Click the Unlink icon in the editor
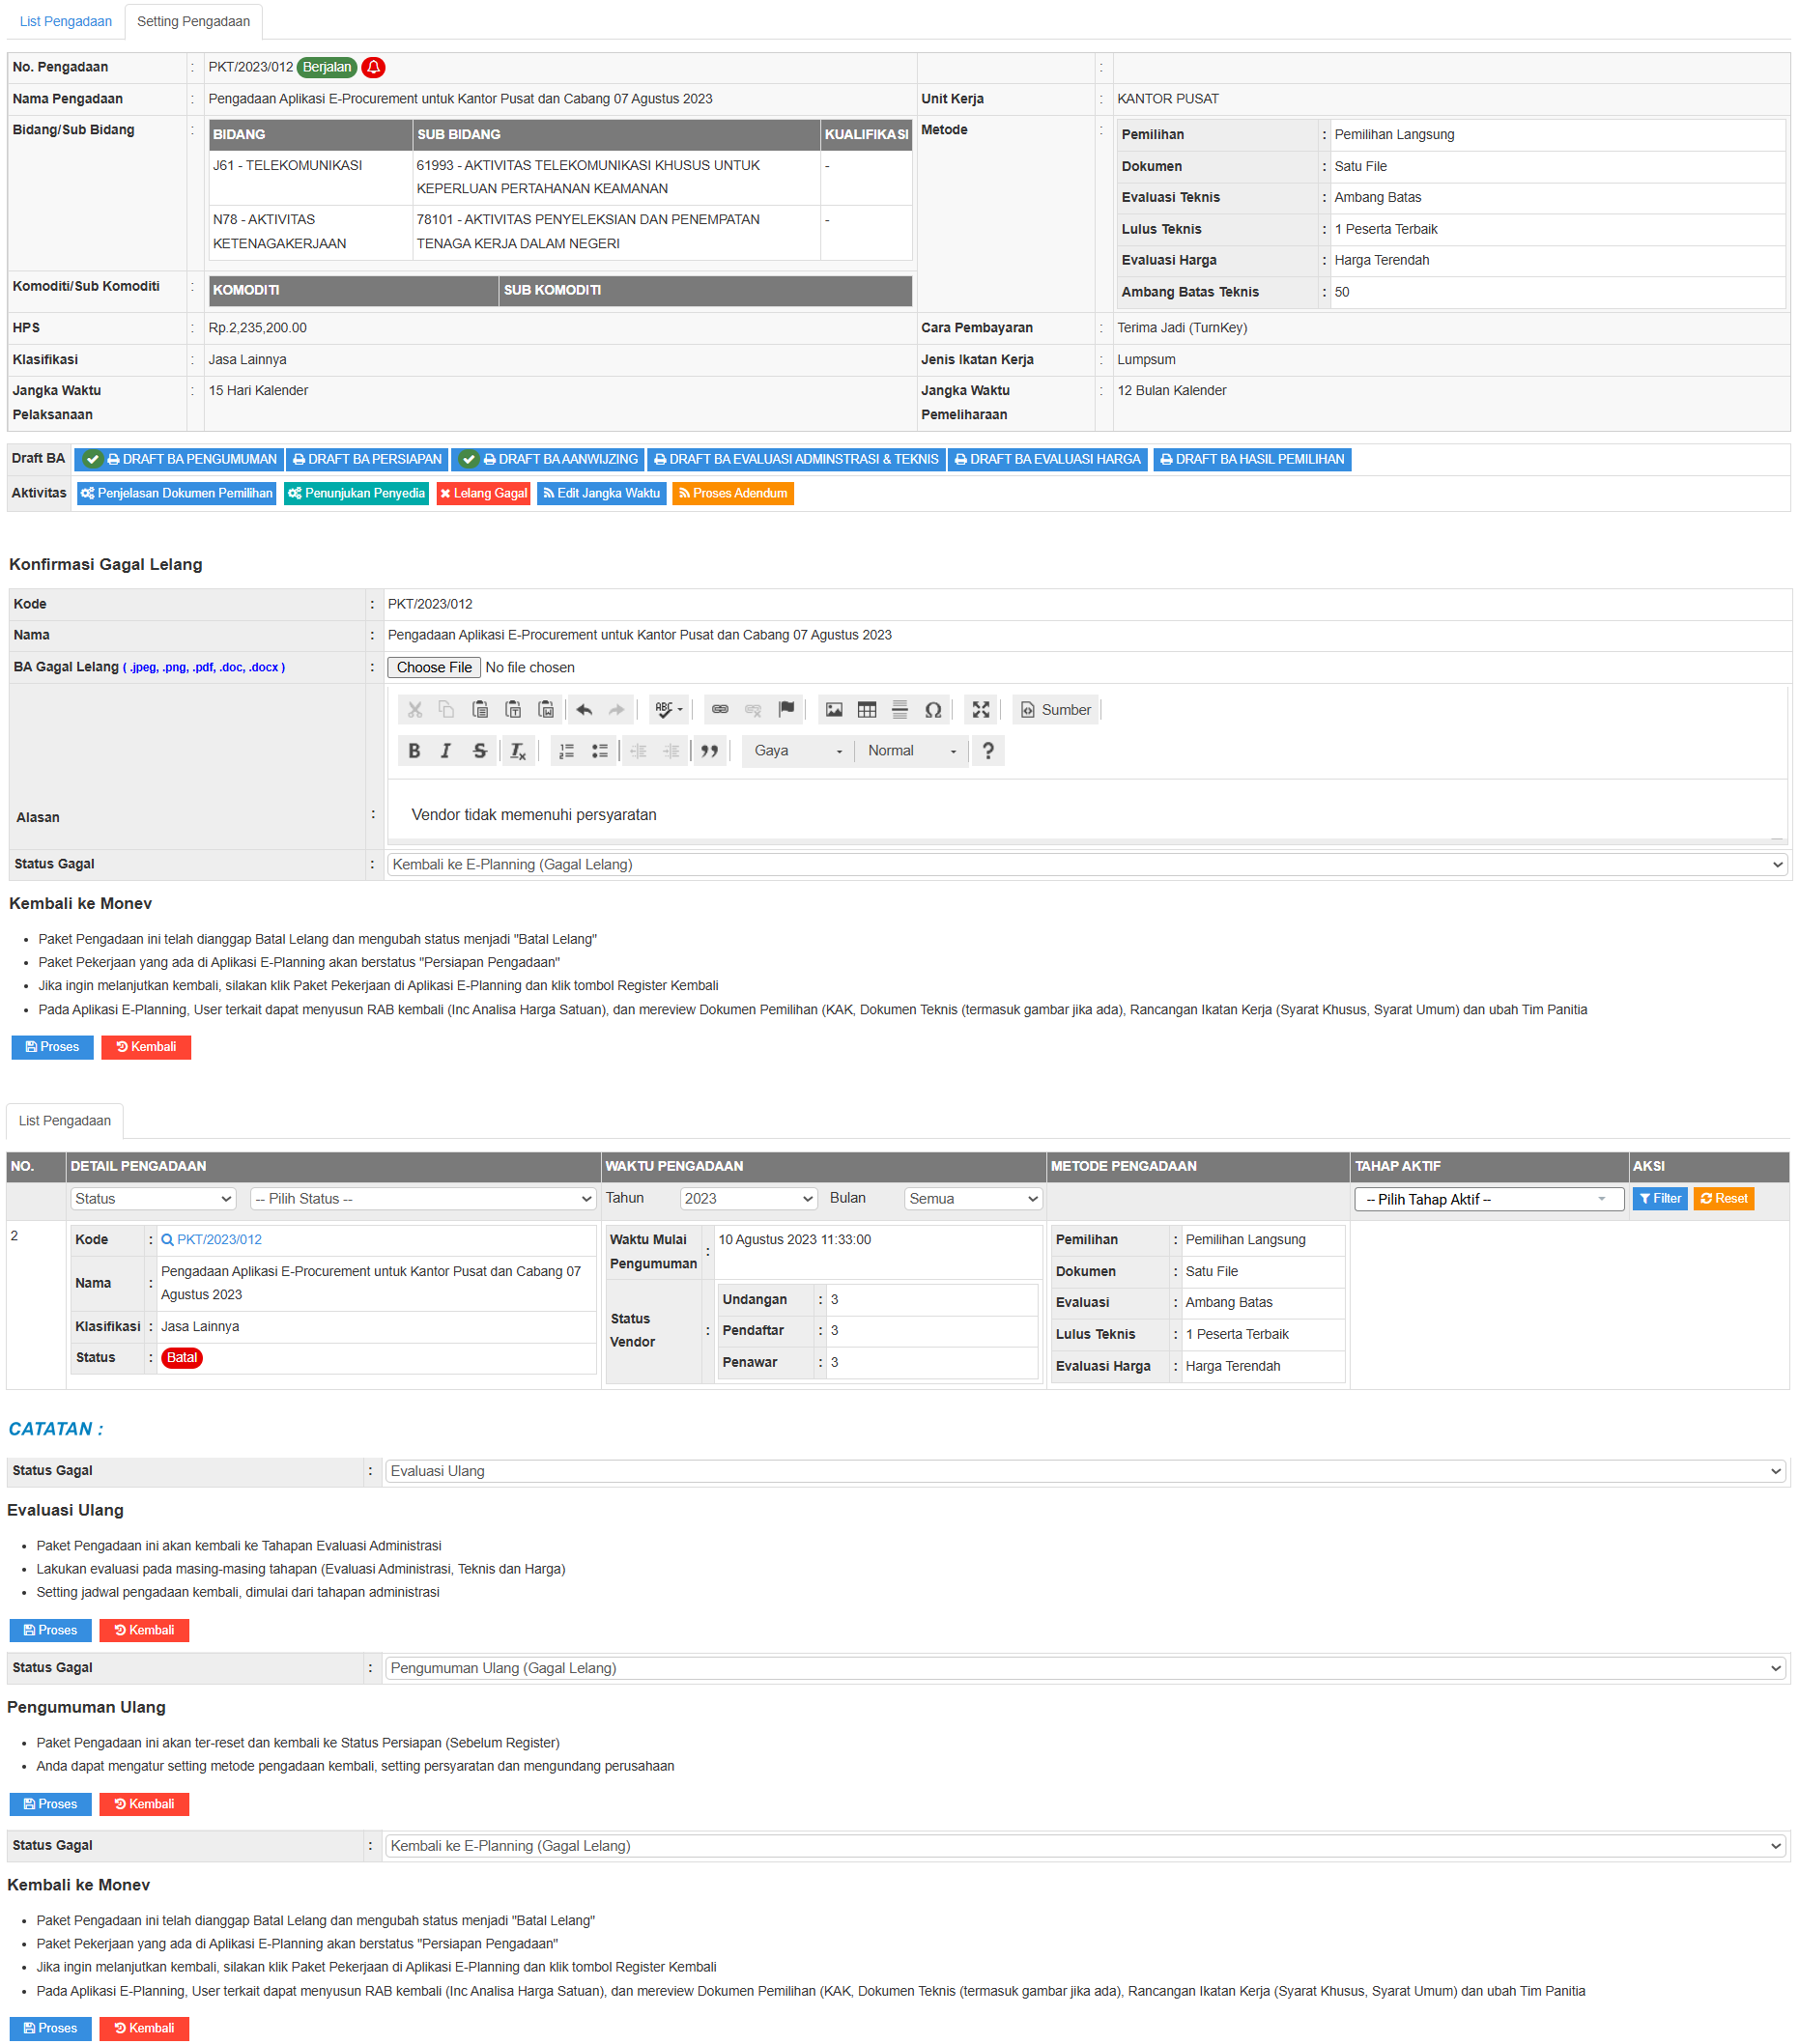The height and width of the screenshot is (2044, 1799). pyautogui.click(x=753, y=710)
